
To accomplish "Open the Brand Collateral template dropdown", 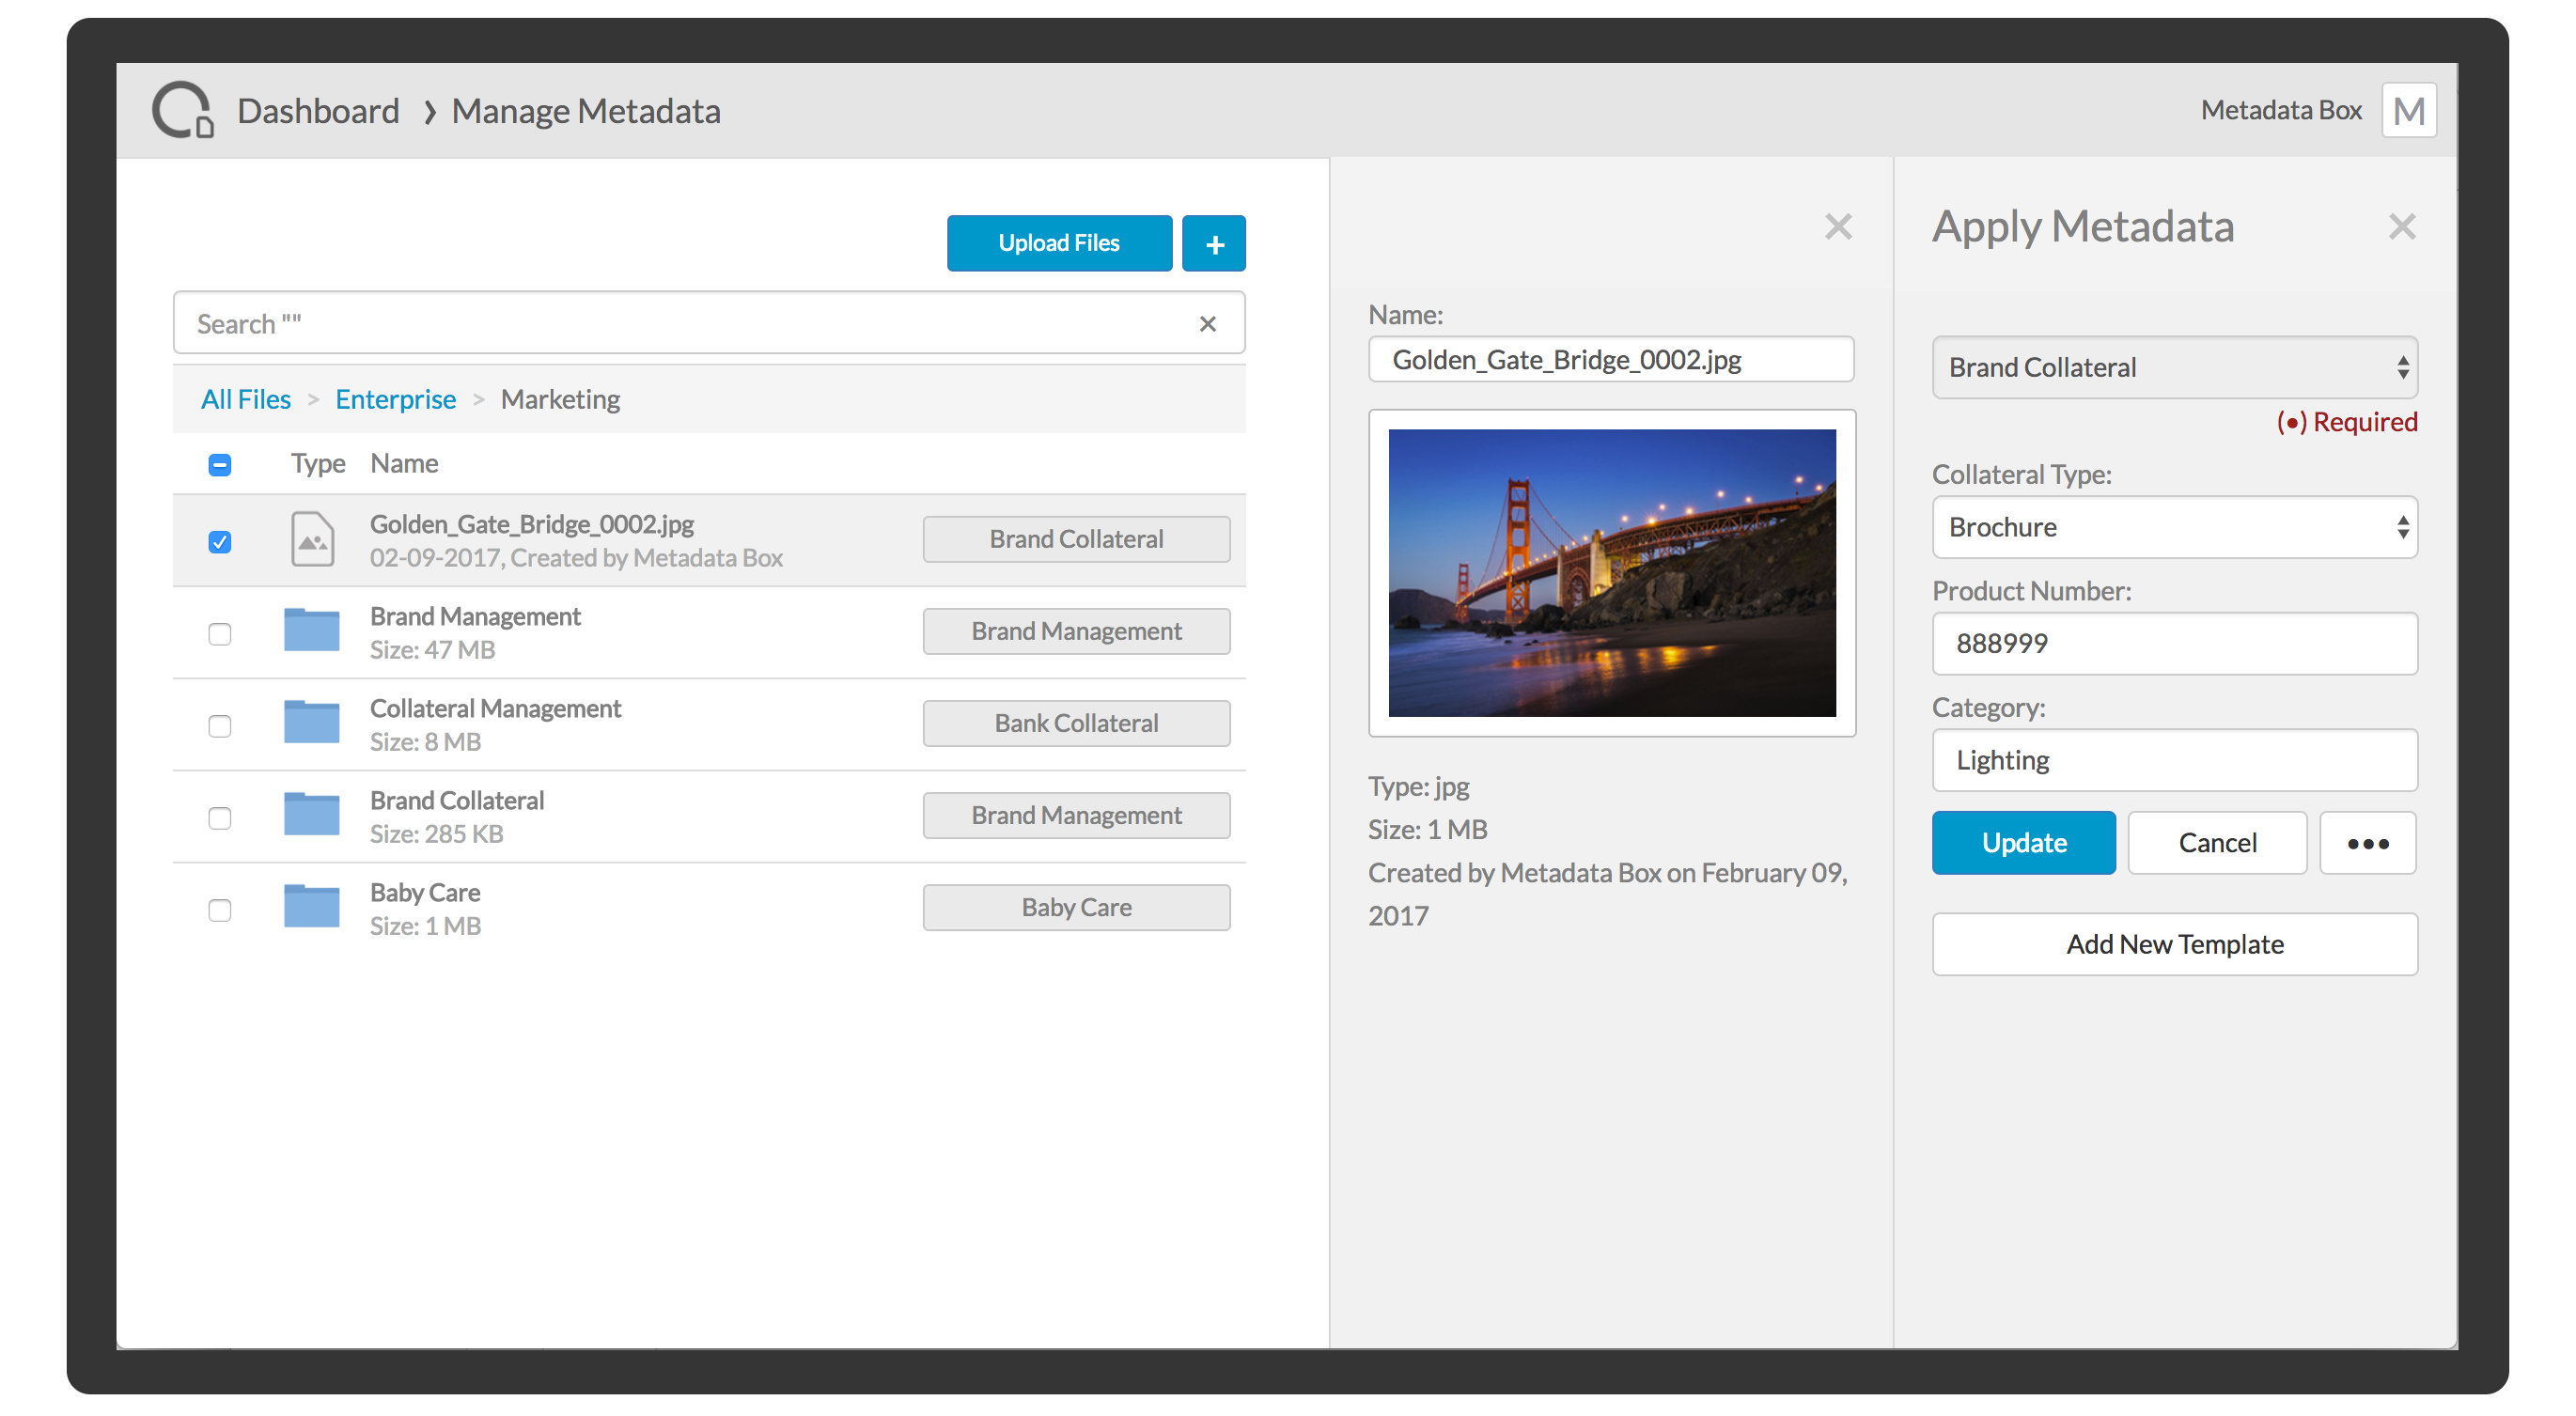I will 2174,367.
